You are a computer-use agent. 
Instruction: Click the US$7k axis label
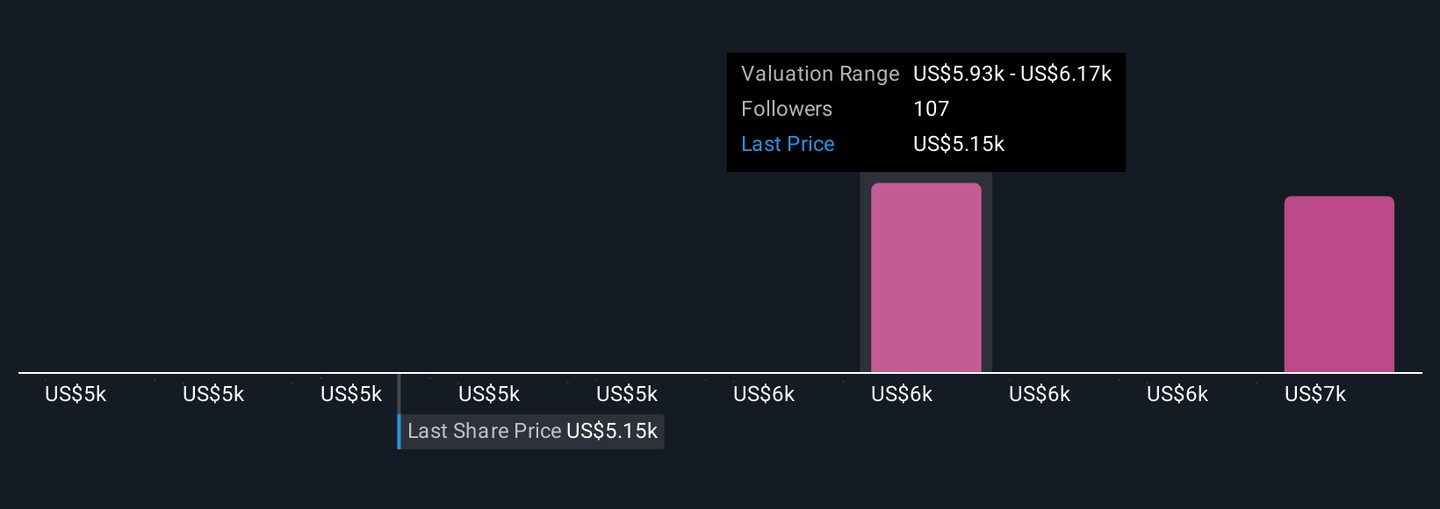click(1315, 394)
